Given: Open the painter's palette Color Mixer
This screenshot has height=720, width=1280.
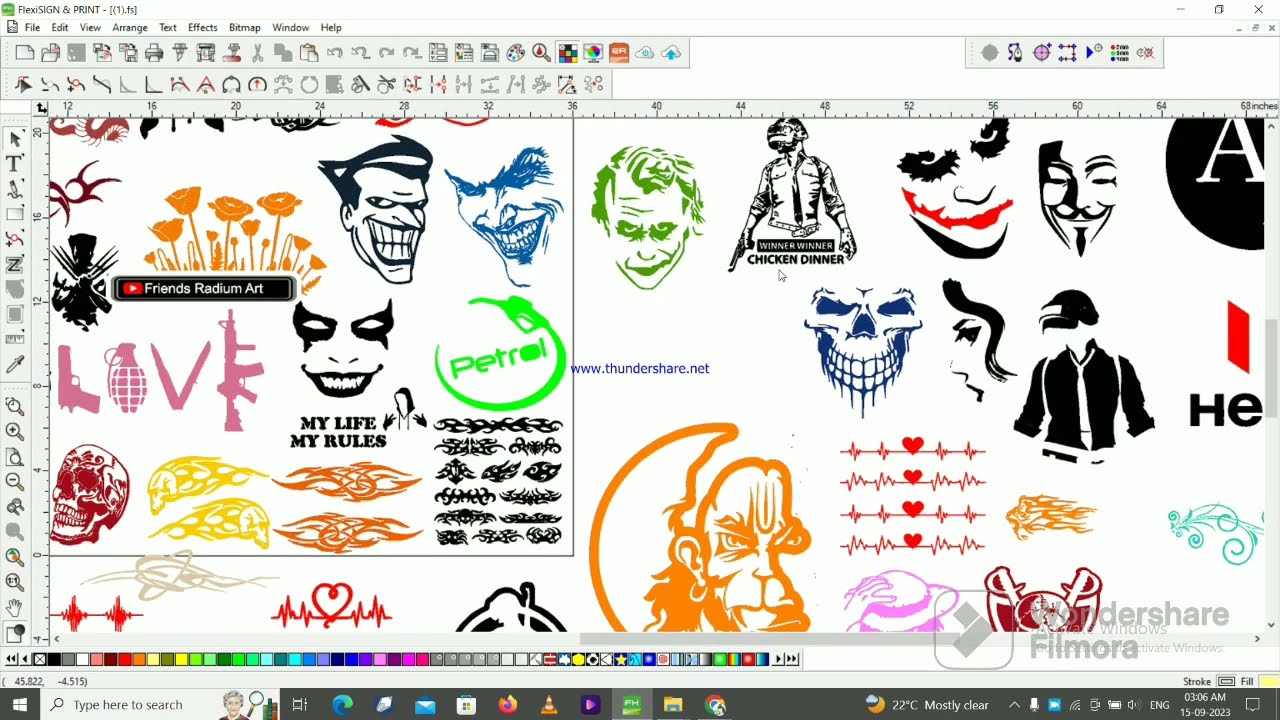Looking at the screenshot, I should [516, 53].
